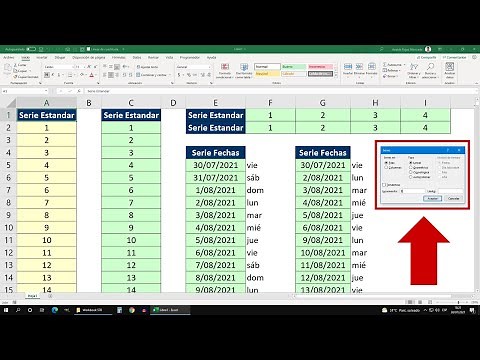Apply the Incorrecto cell style

coord(320,67)
